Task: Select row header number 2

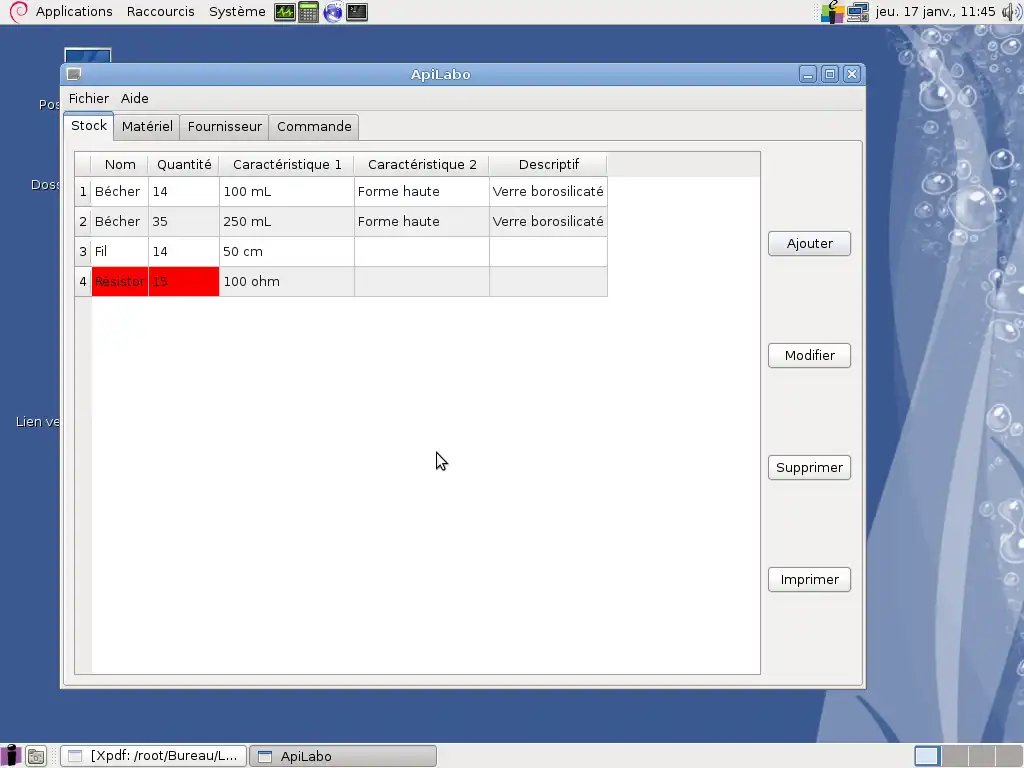Action: (83, 222)
